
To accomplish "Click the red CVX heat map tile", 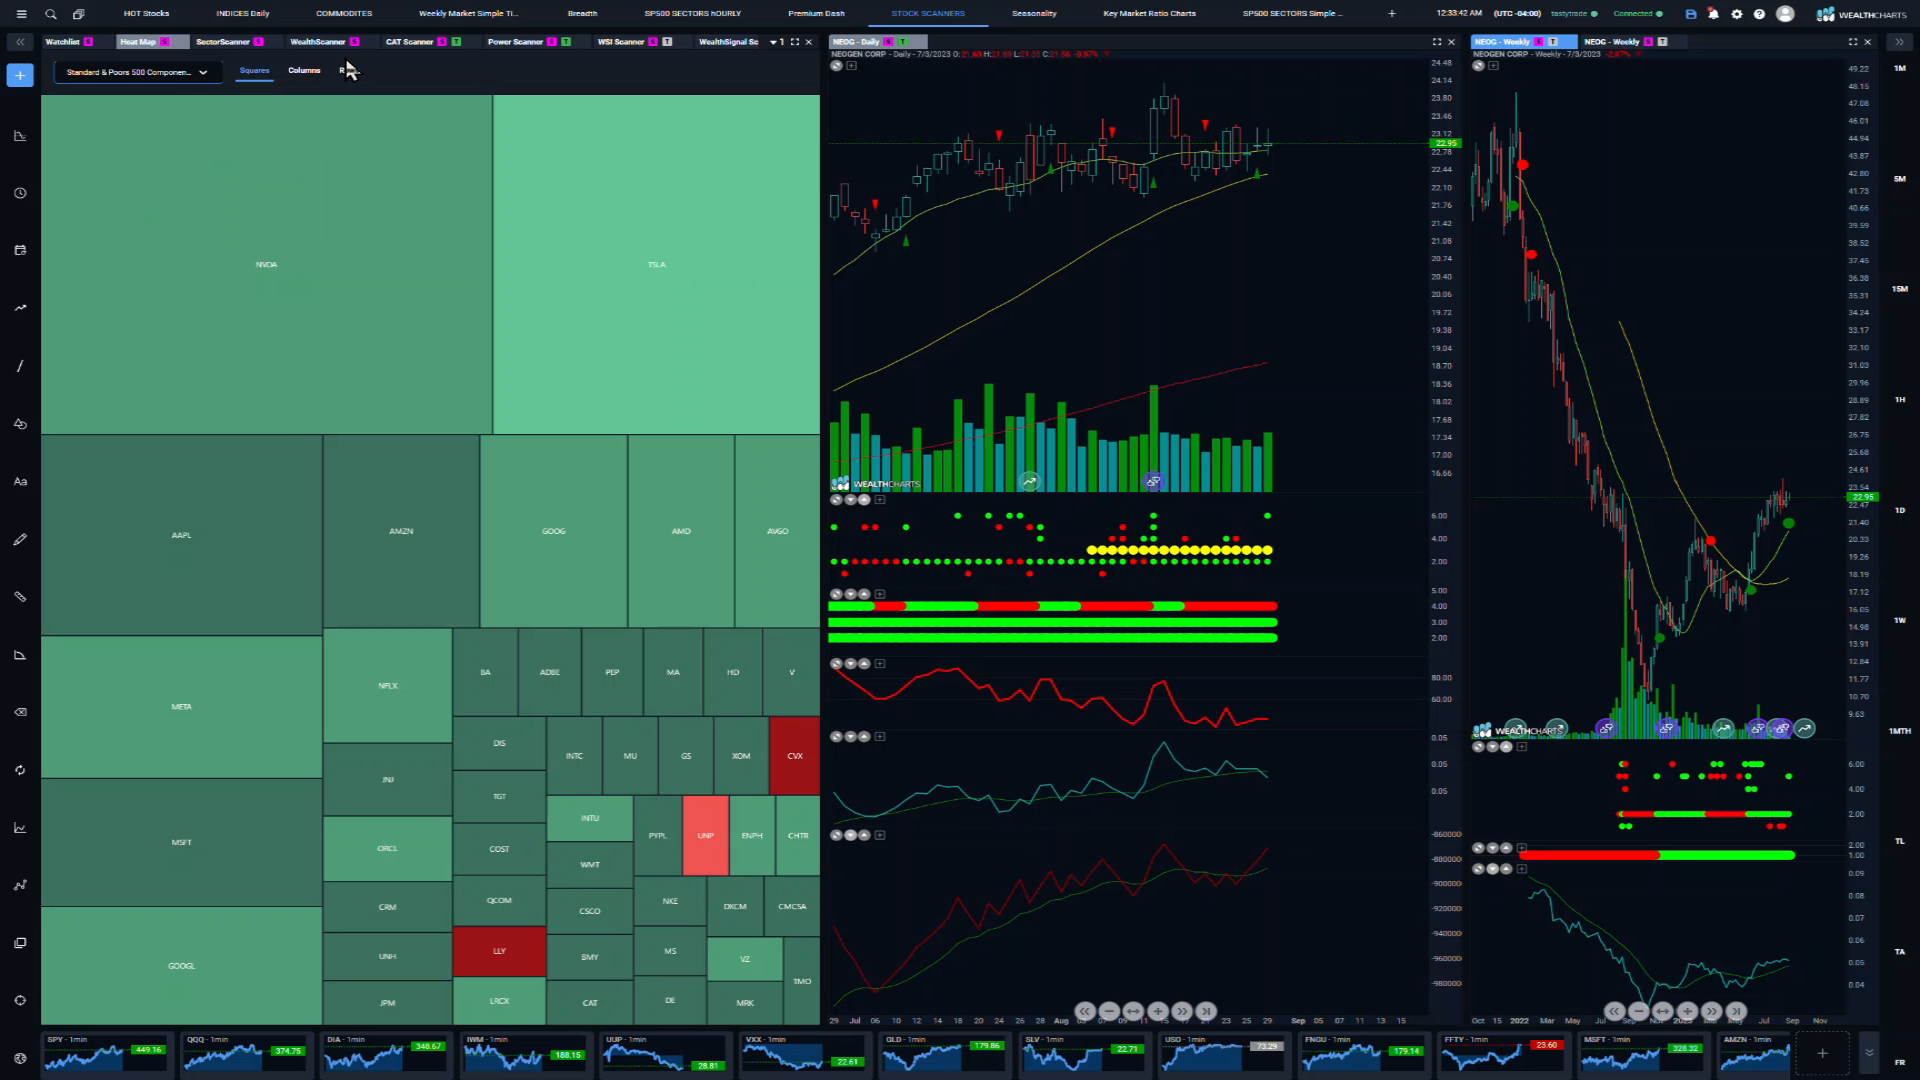I will (795, 756).
